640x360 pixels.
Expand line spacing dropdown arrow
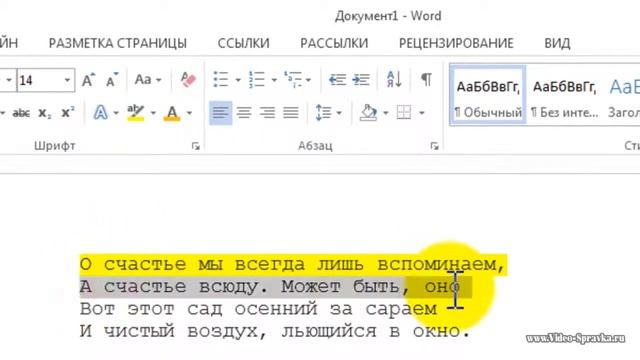point(339,113)
